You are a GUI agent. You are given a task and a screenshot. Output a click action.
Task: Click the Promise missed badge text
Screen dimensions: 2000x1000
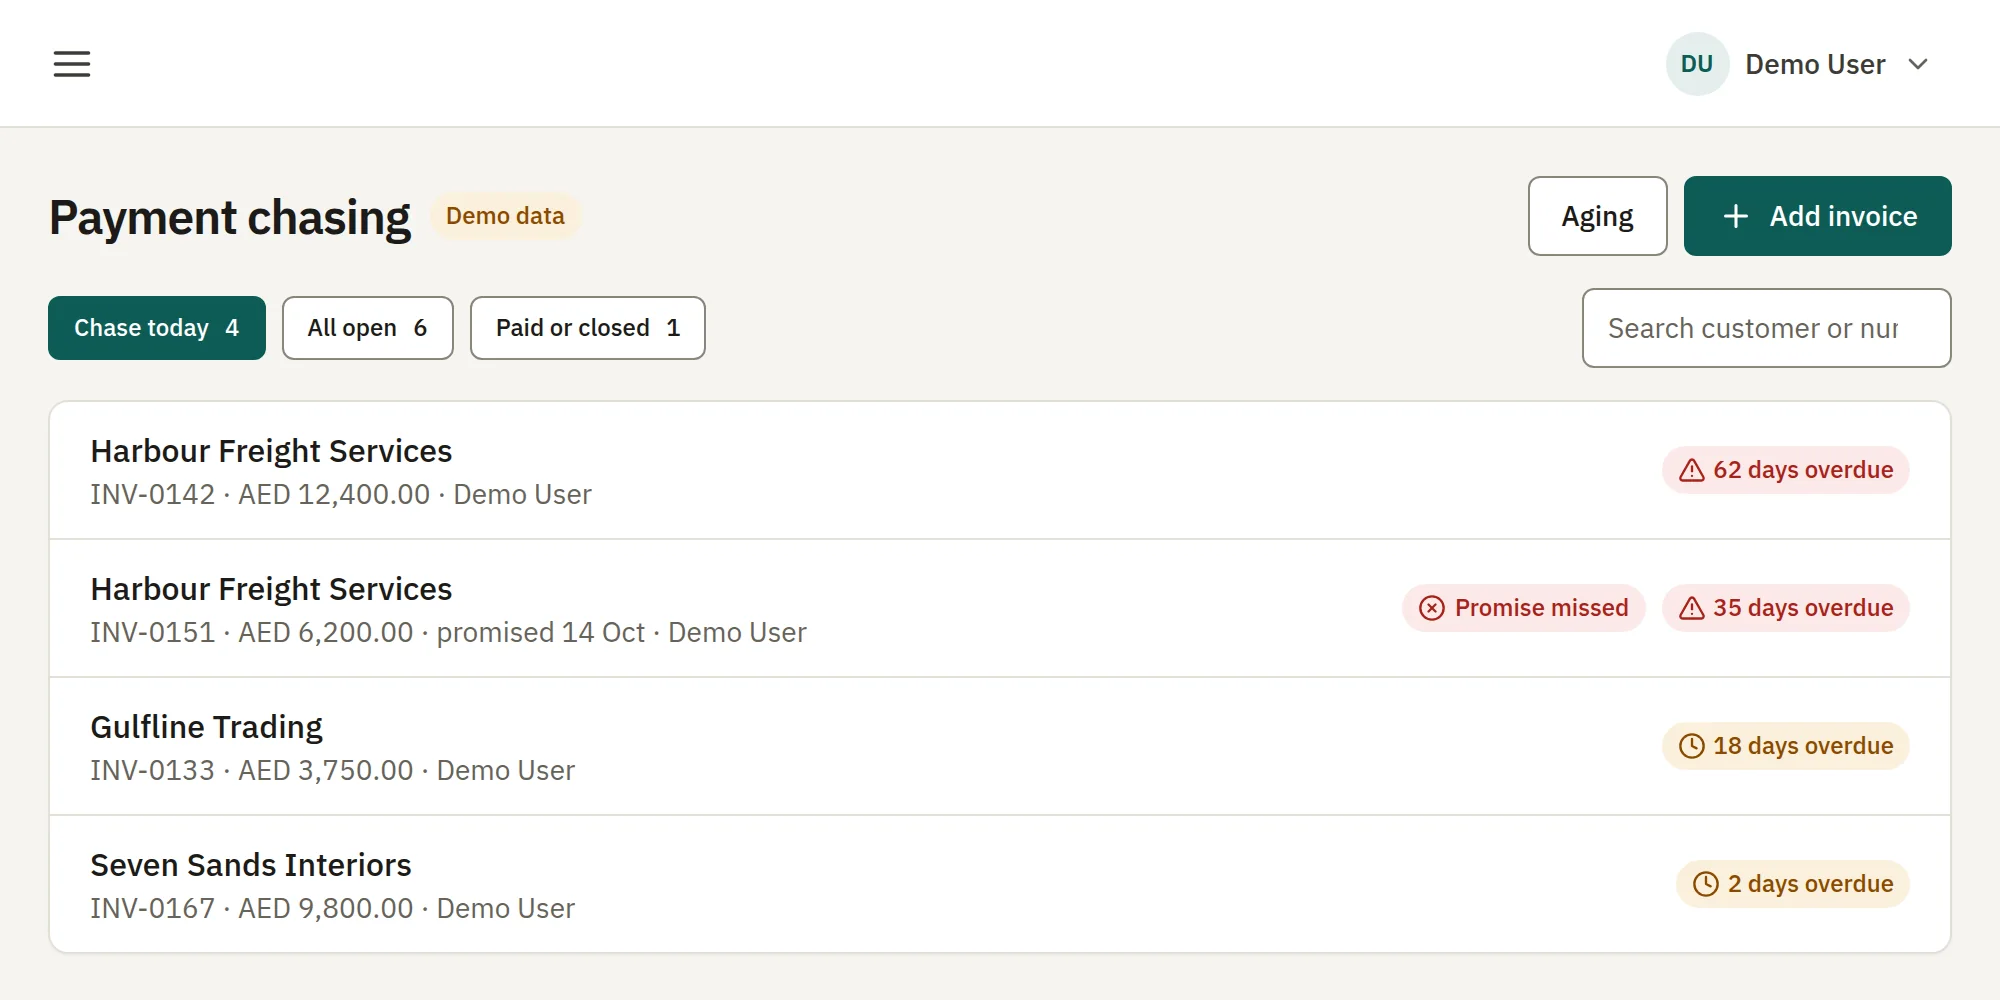click(x=1541, y=608)
